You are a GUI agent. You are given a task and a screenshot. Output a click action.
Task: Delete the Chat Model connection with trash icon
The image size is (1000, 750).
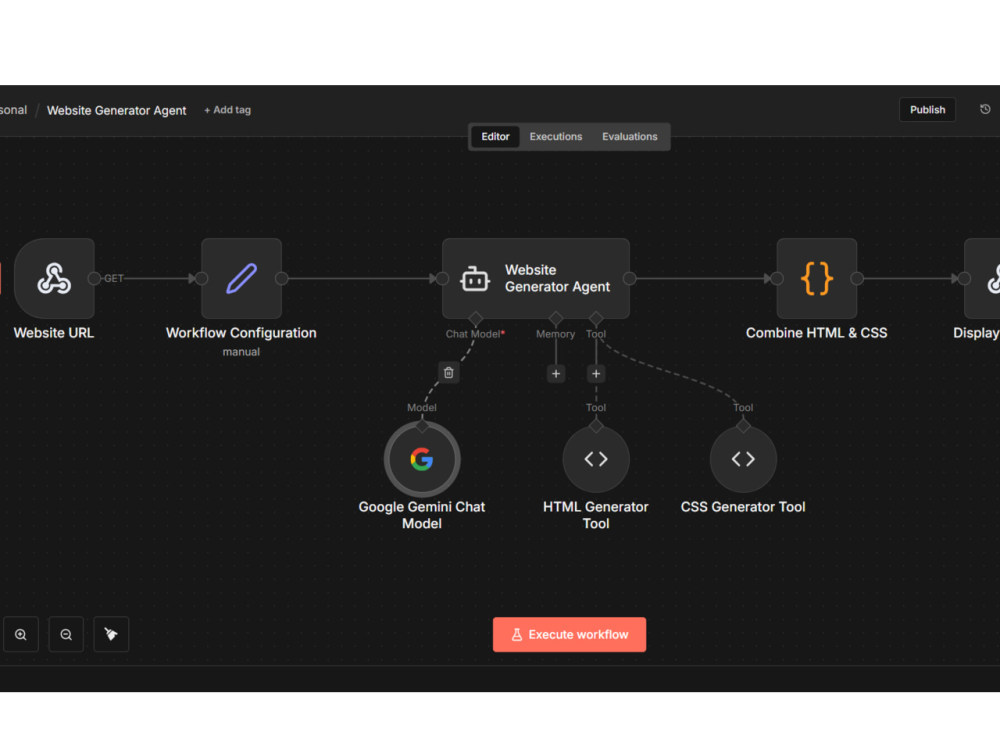point(448,372)
